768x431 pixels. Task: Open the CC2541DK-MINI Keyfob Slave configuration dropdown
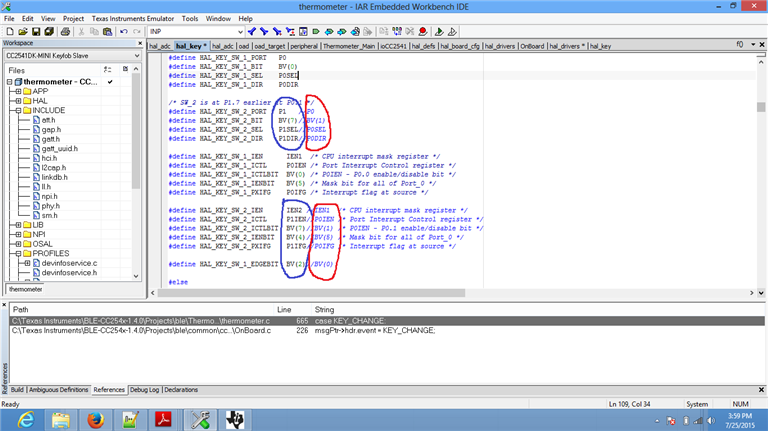(x=137, y=56)
